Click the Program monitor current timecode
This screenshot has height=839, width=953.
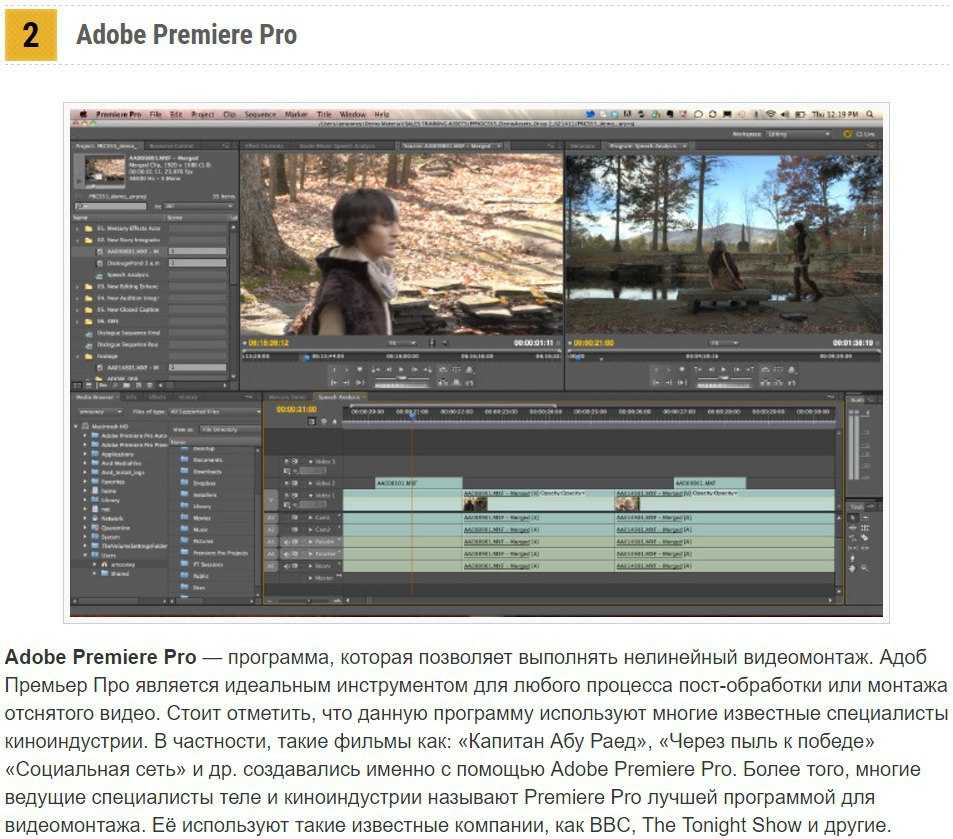[x=594, y=343]
